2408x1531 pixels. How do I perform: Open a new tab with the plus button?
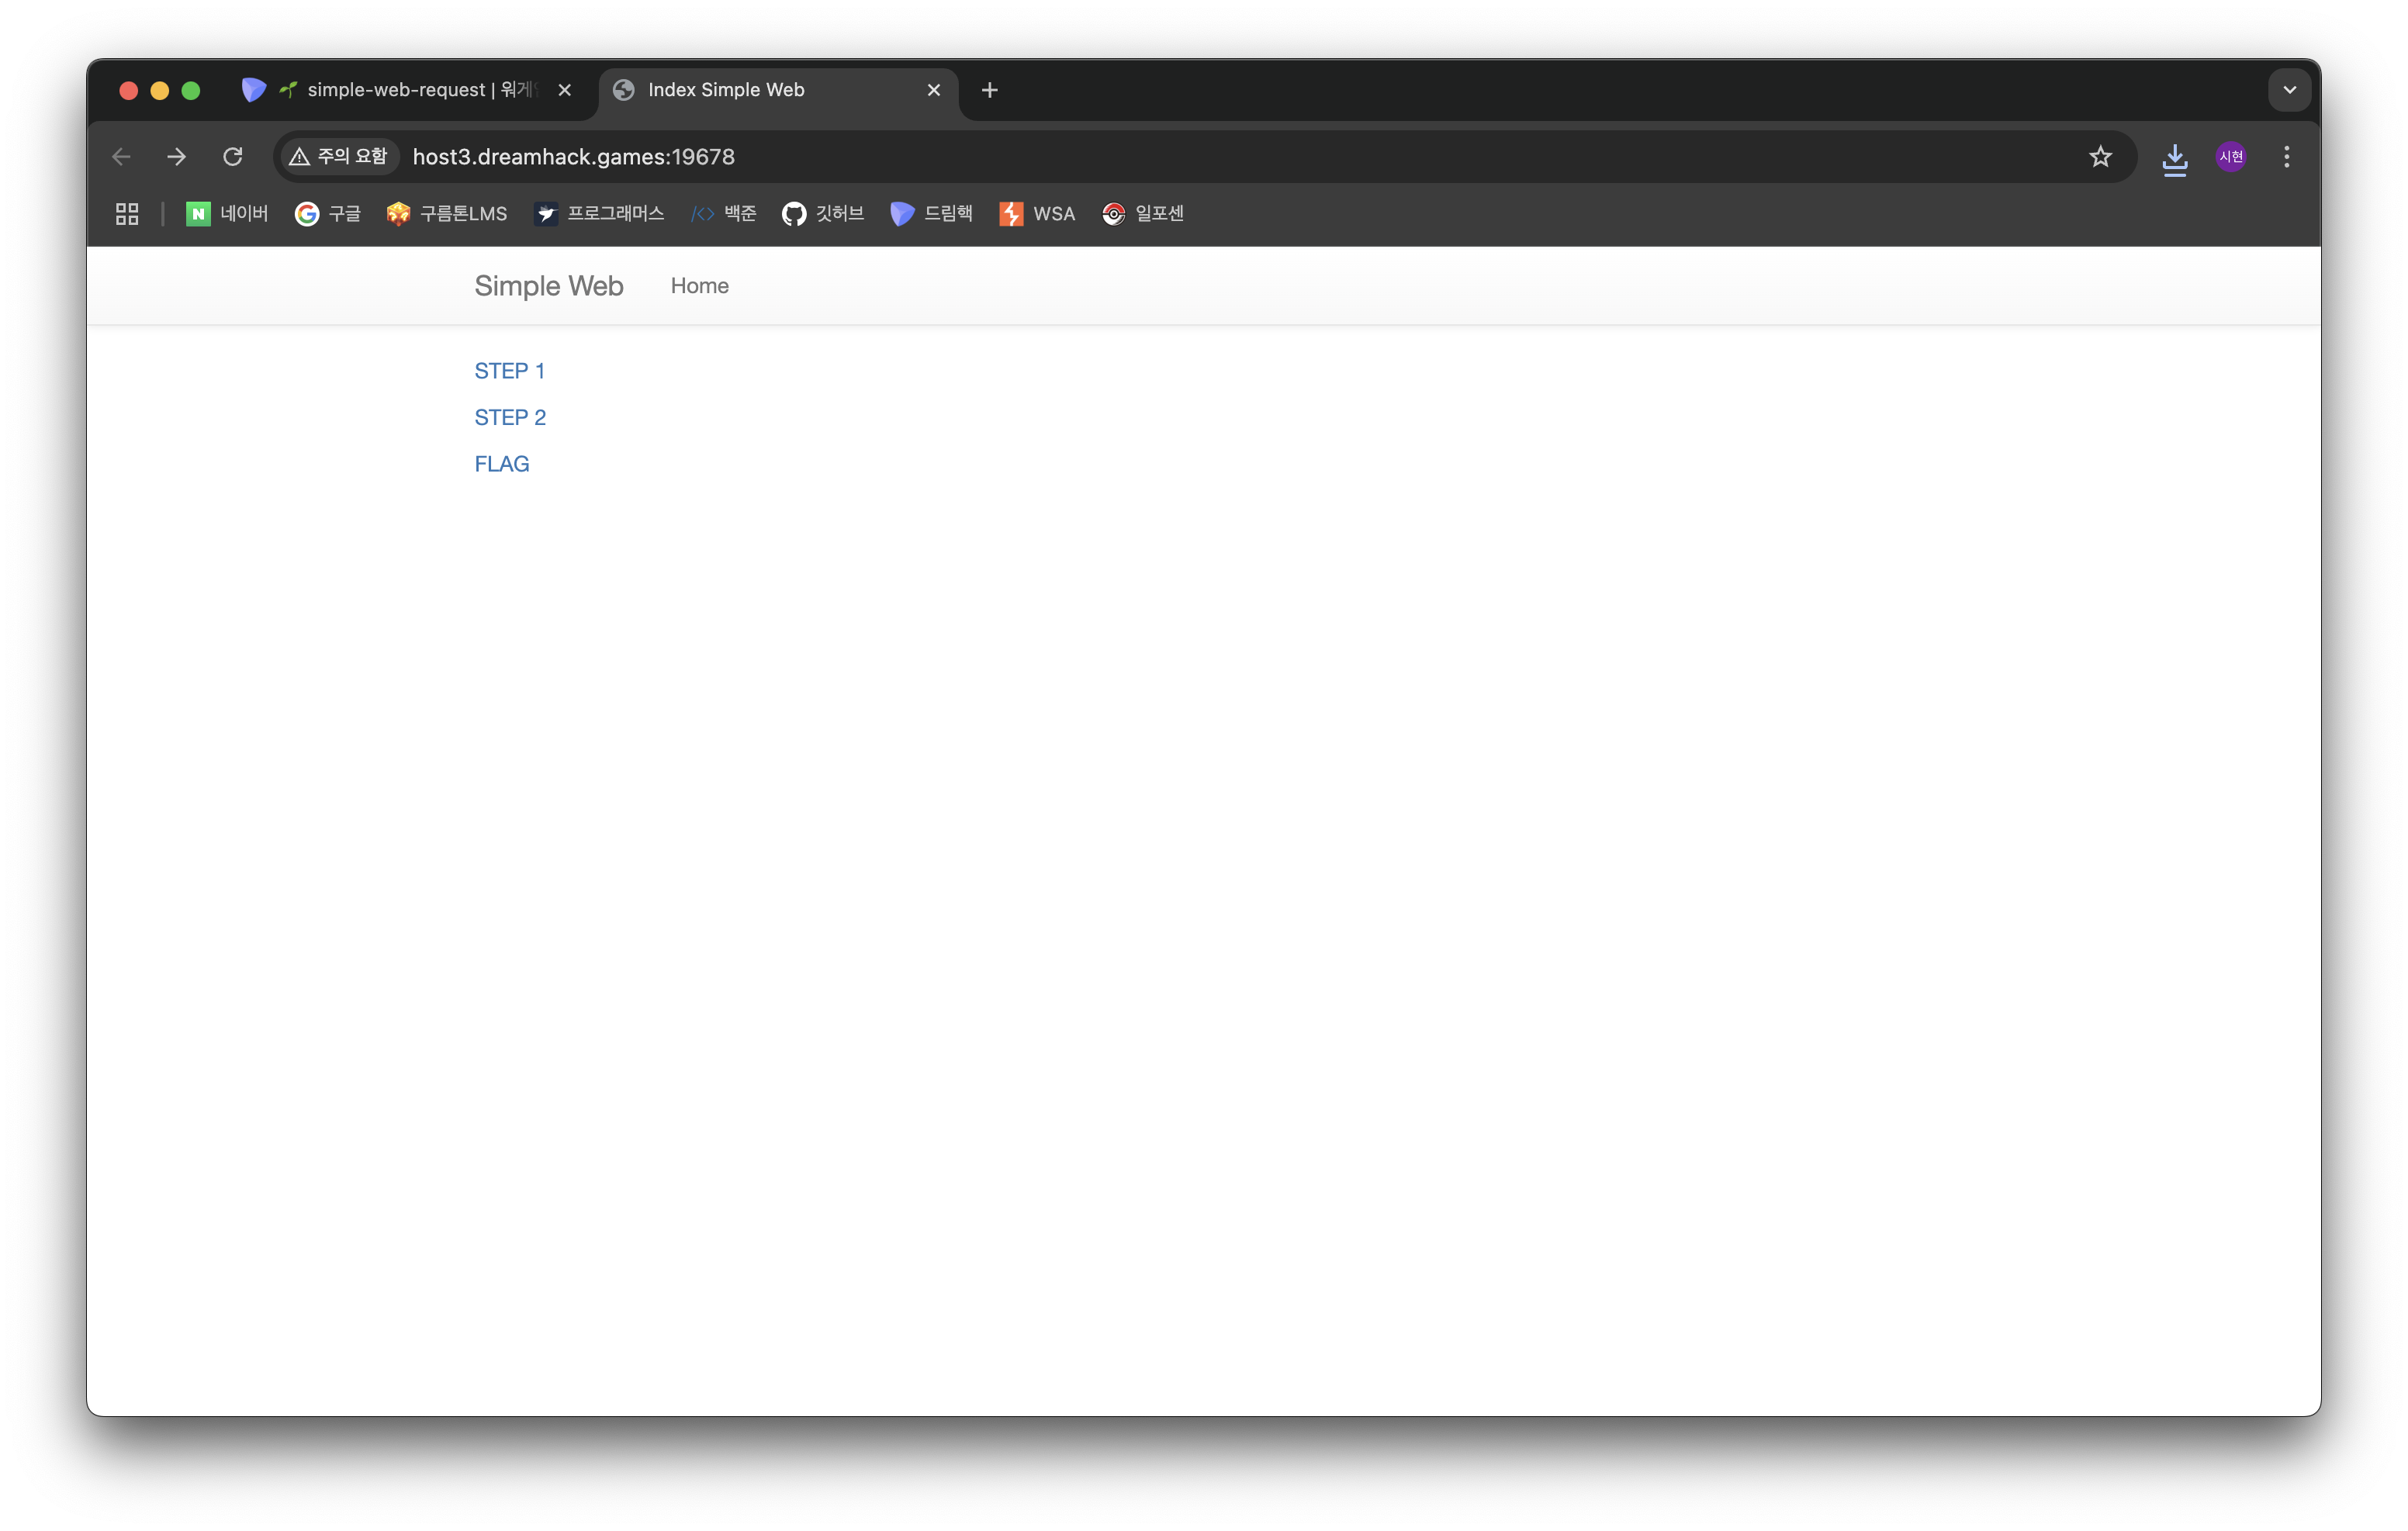(x=989, y=90)
